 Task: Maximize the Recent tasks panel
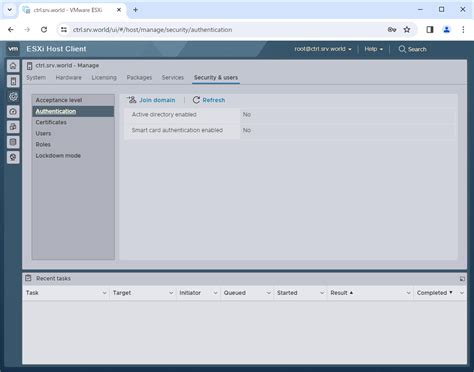(x=462, y=279)
